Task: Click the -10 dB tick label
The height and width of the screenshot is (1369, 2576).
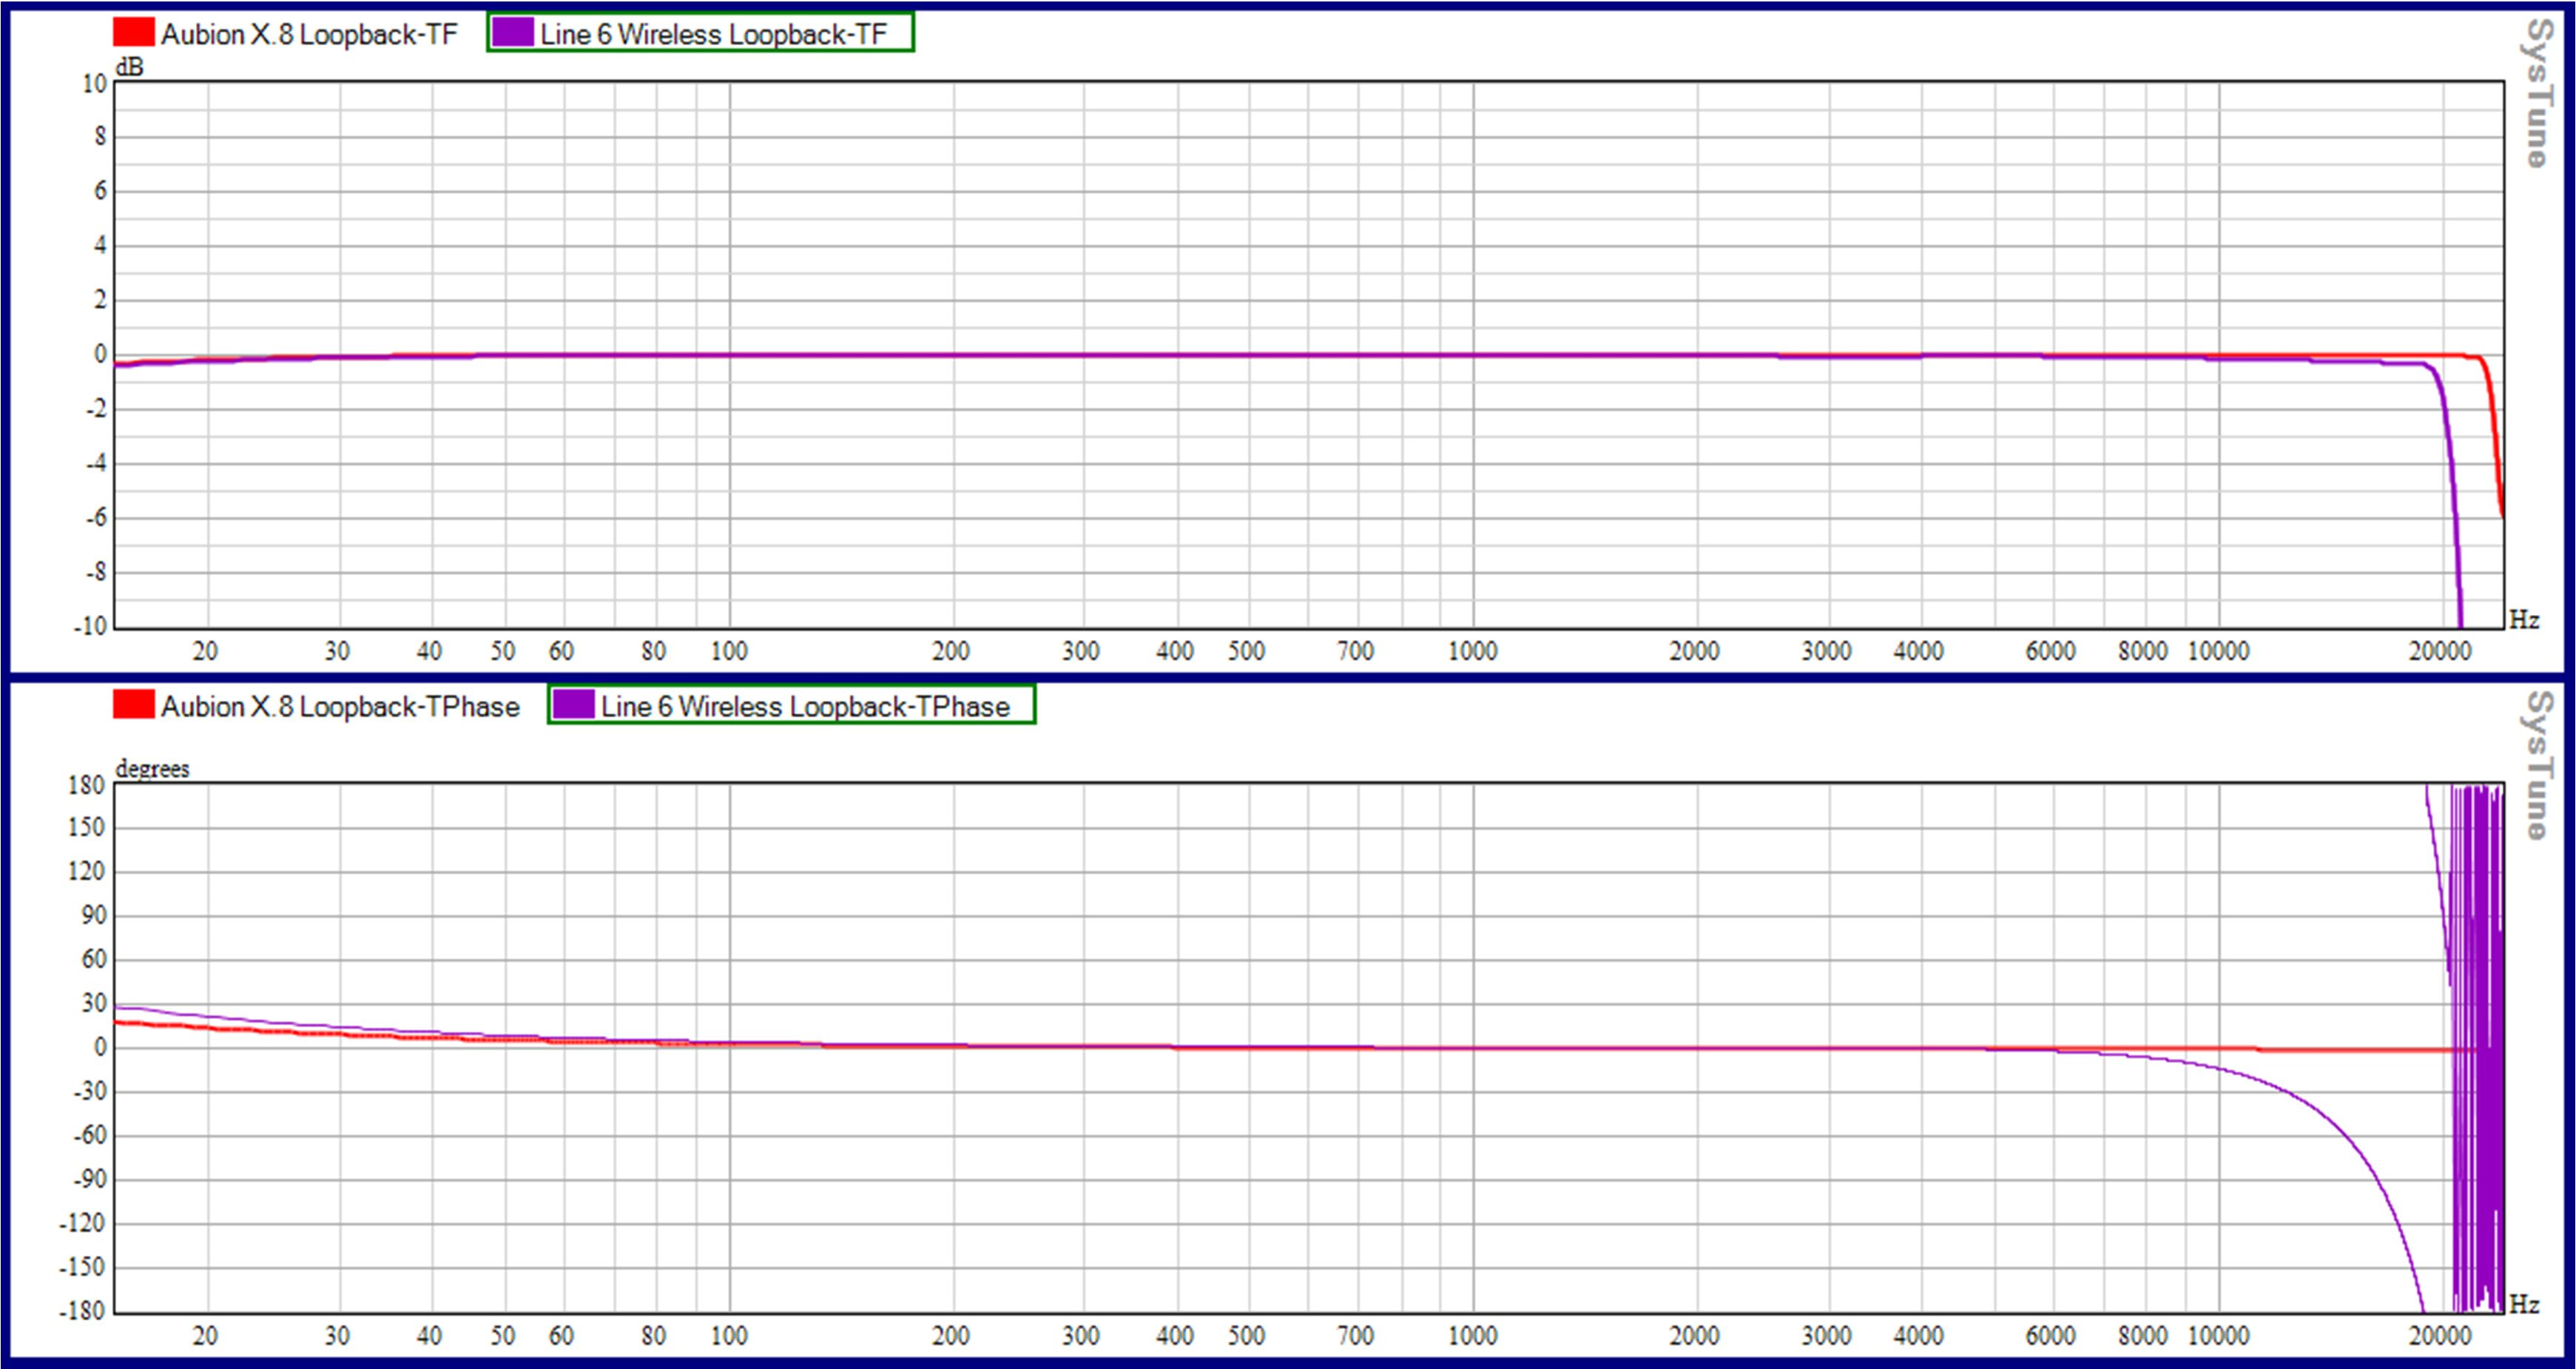Action: pyautogui.click(x=90, y=626)
